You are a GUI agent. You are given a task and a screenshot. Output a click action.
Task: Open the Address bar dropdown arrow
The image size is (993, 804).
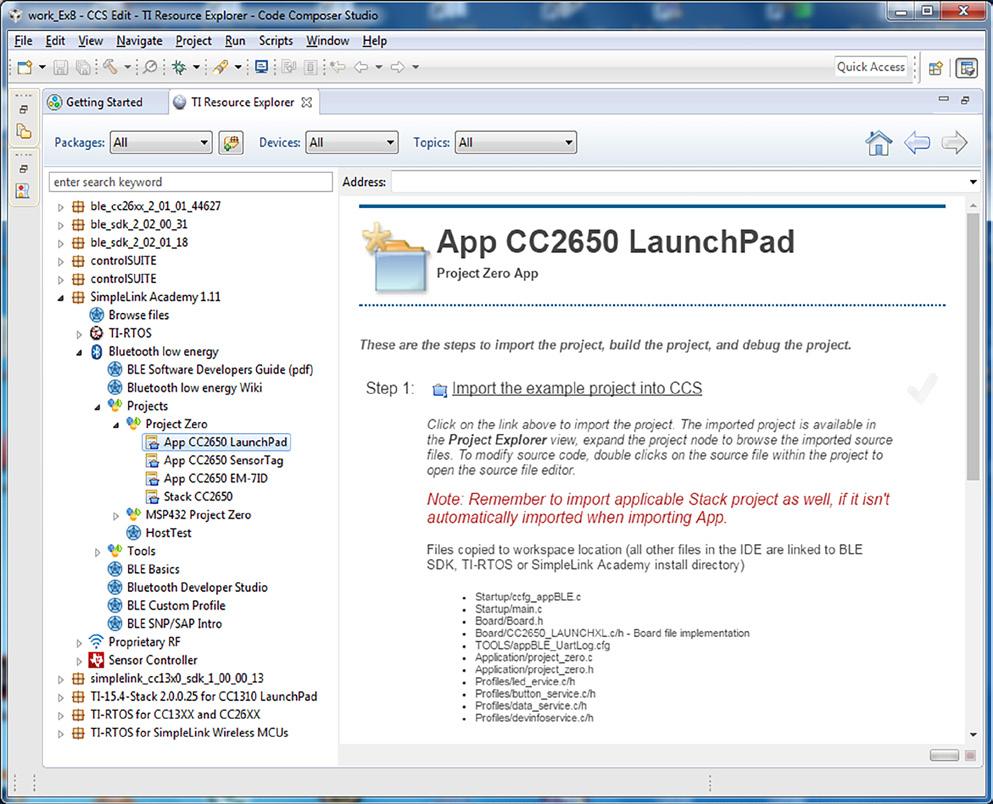click(973, 182)
